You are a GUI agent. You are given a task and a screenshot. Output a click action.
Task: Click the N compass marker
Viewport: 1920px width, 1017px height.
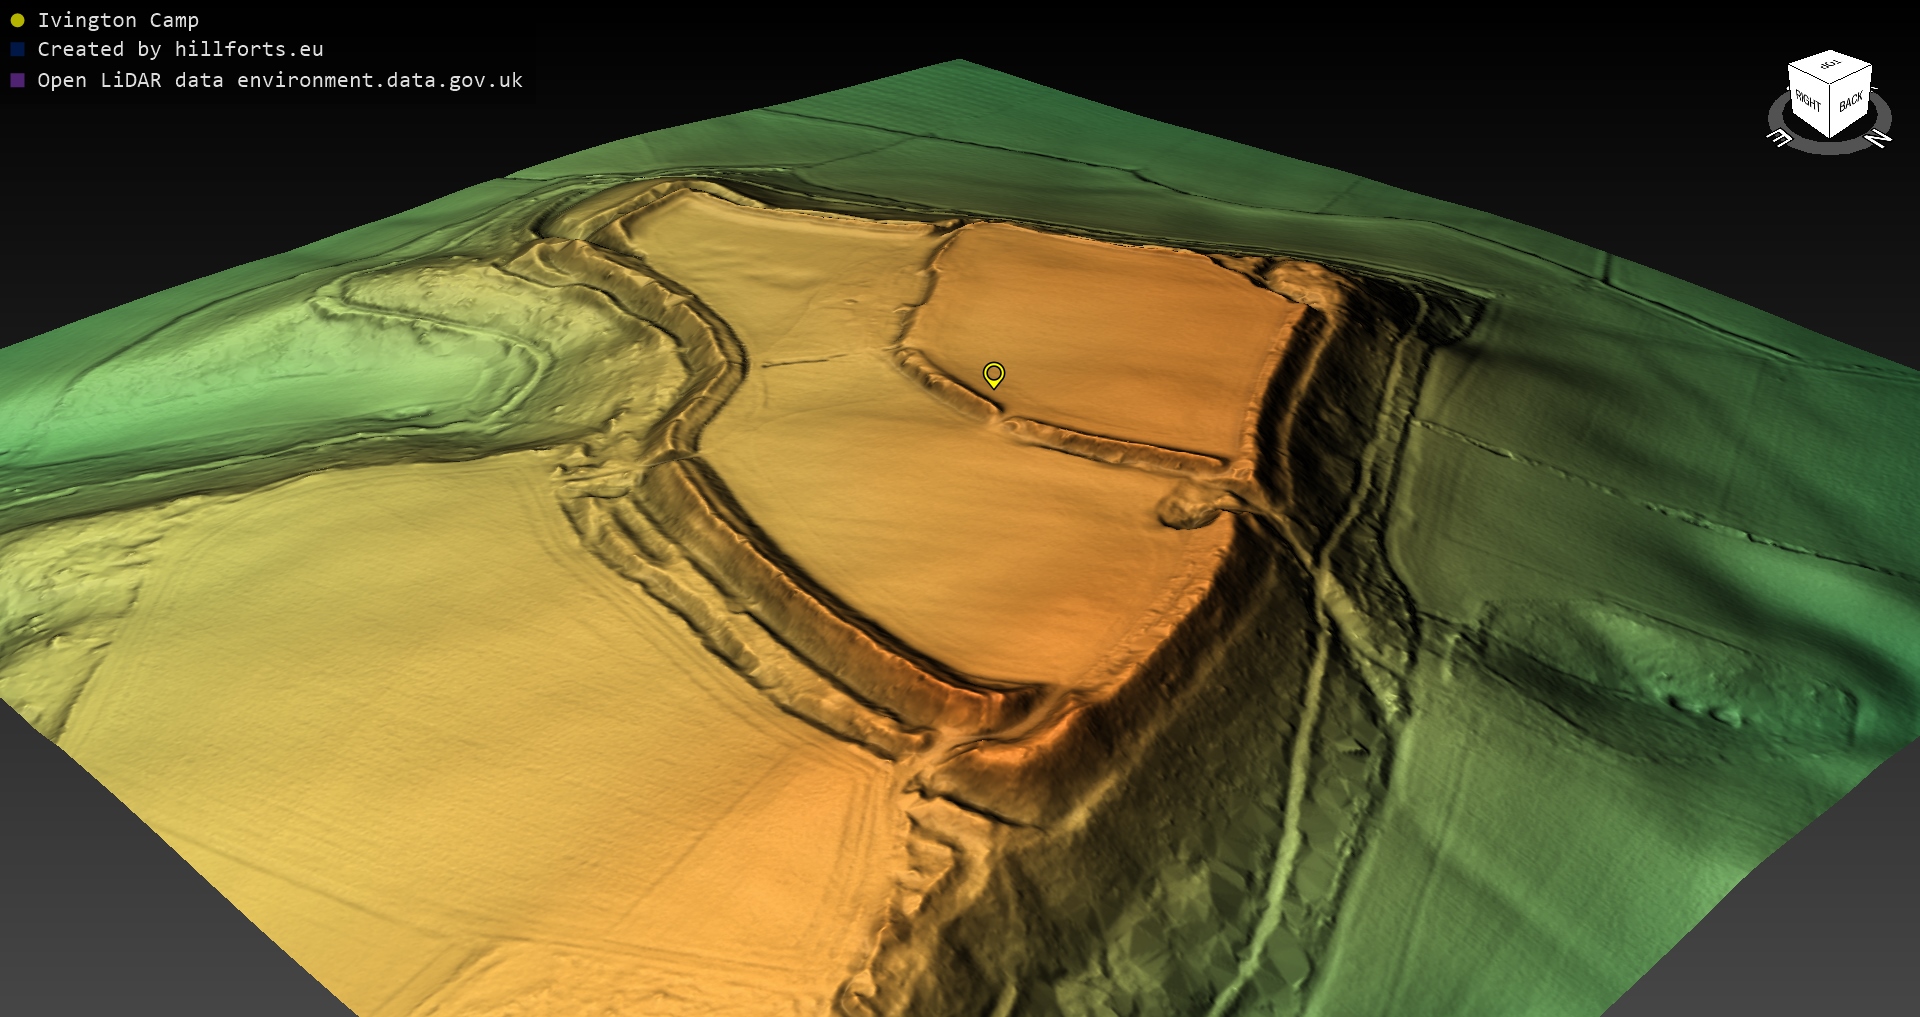click(1879, 139)
